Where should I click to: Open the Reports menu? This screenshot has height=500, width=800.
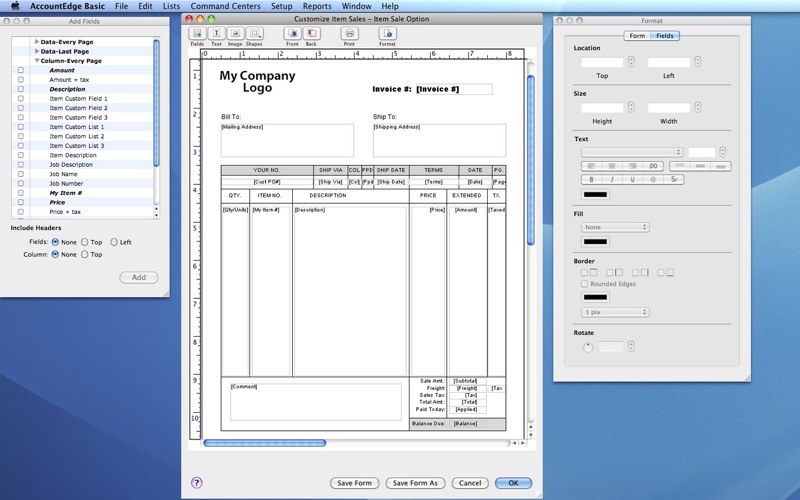coord(317,6)
